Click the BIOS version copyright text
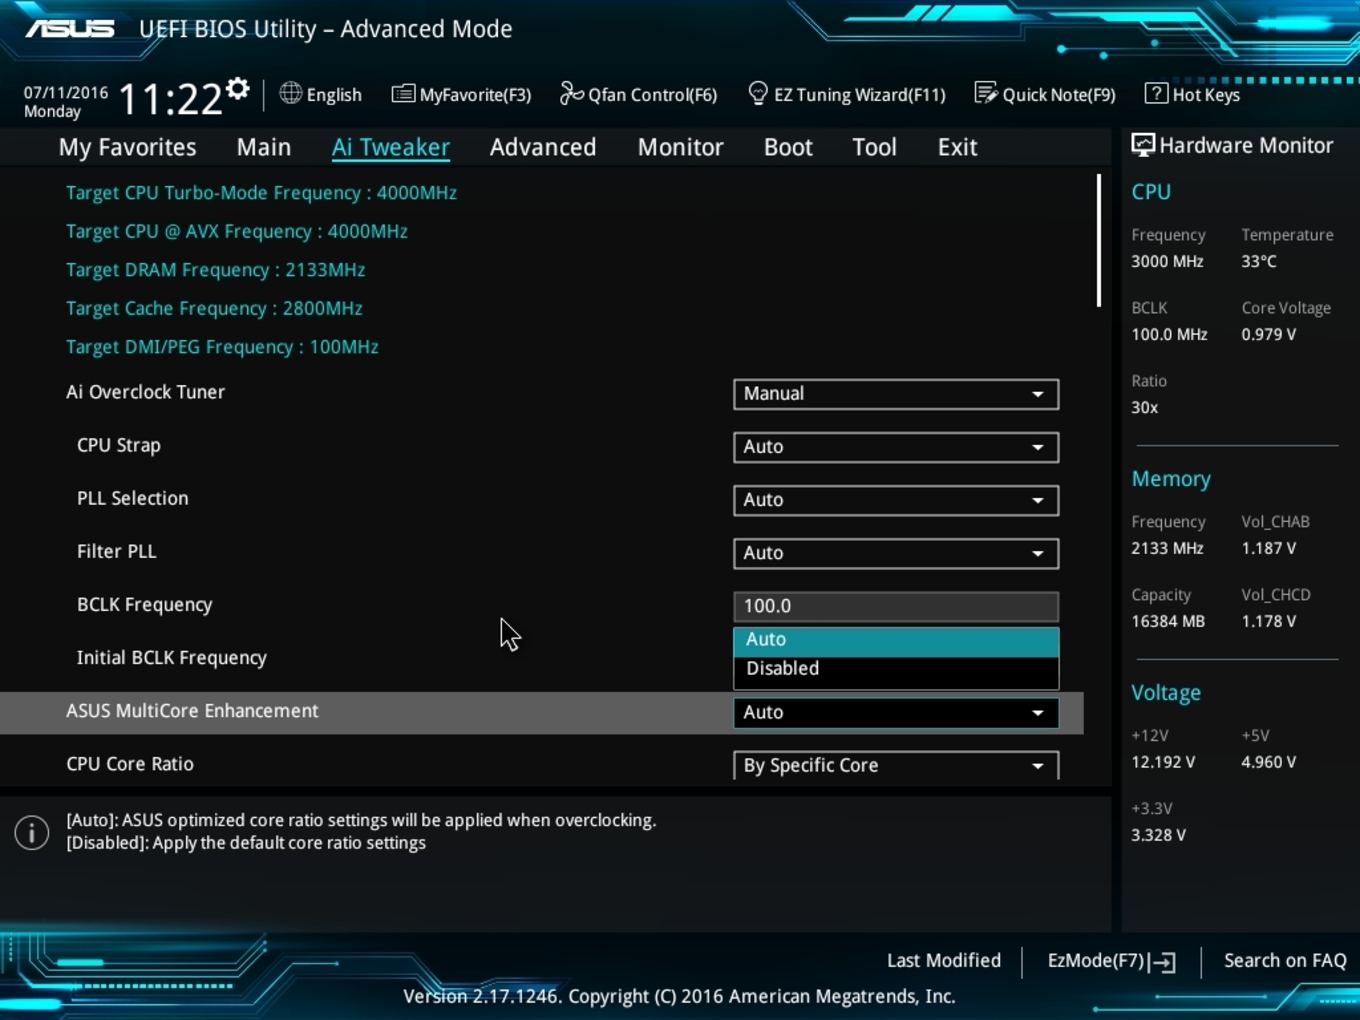Image resolution: width=1360 pixels, height=1020 pixels. click(679, 996)
